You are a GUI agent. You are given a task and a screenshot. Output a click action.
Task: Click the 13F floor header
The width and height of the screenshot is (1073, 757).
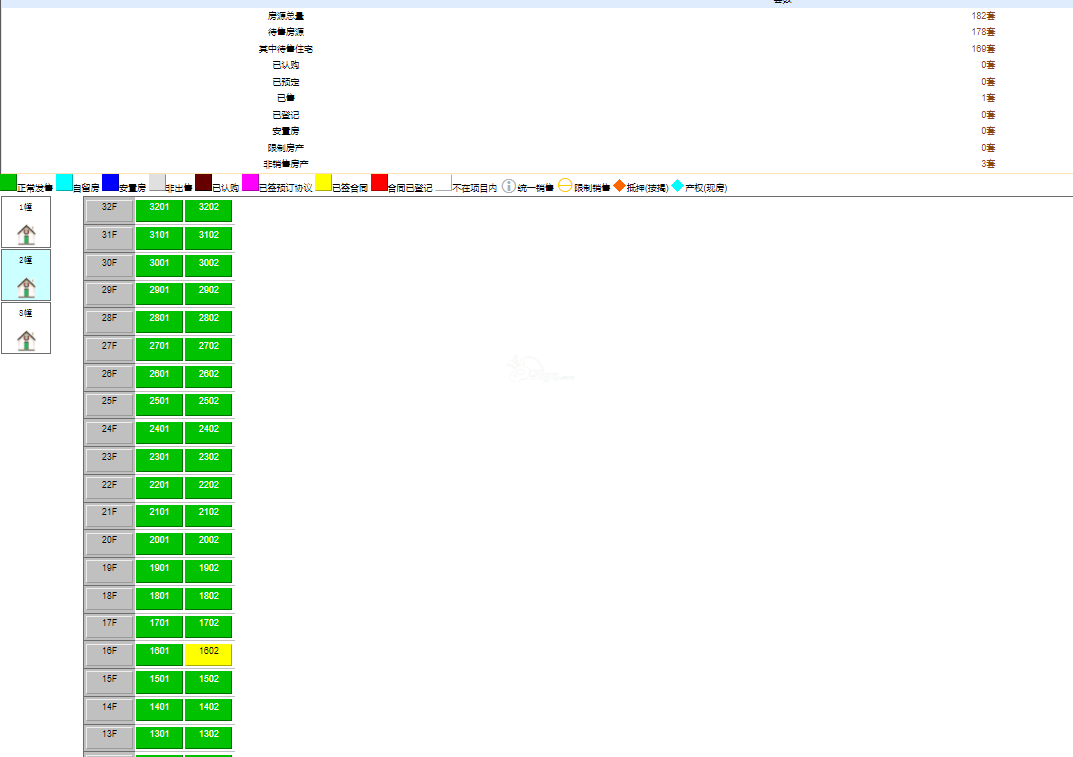(109, 737)
